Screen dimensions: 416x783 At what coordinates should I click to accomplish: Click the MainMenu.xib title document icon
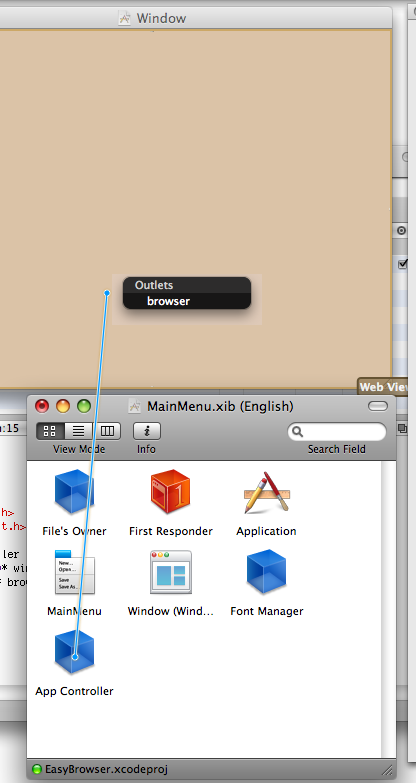(134, 406)
